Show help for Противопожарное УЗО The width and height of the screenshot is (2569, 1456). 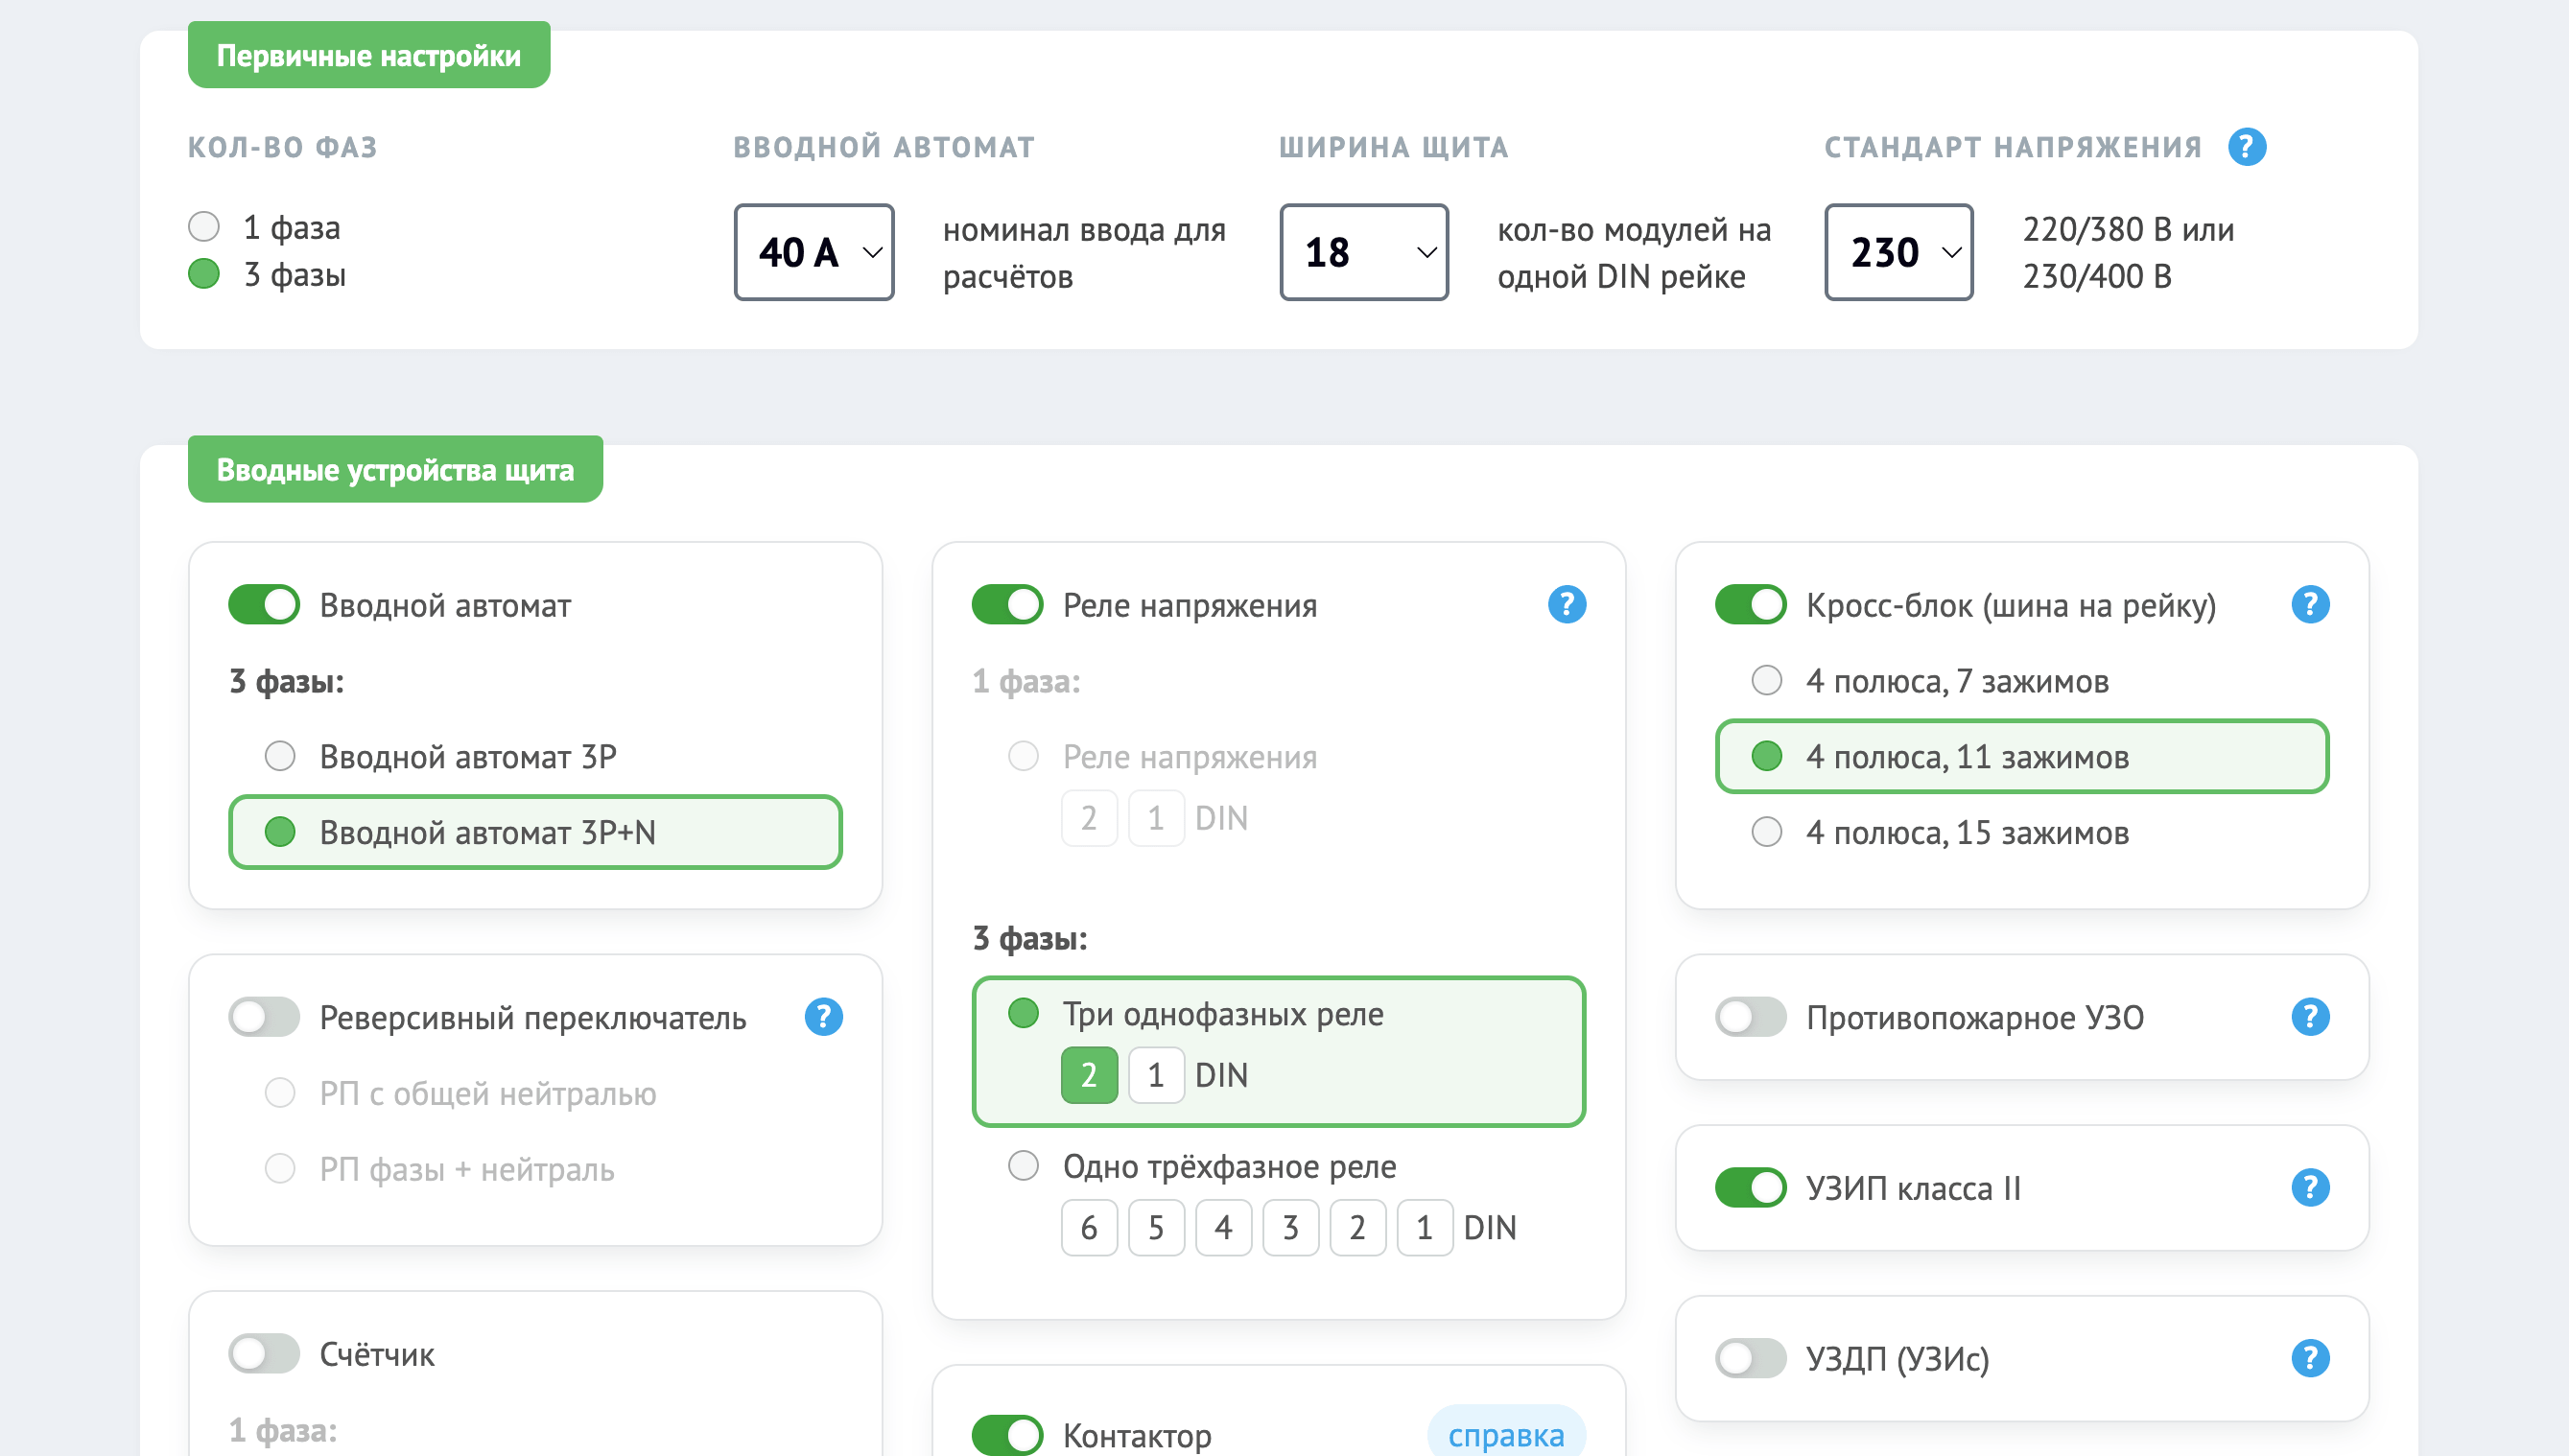2310,1017
